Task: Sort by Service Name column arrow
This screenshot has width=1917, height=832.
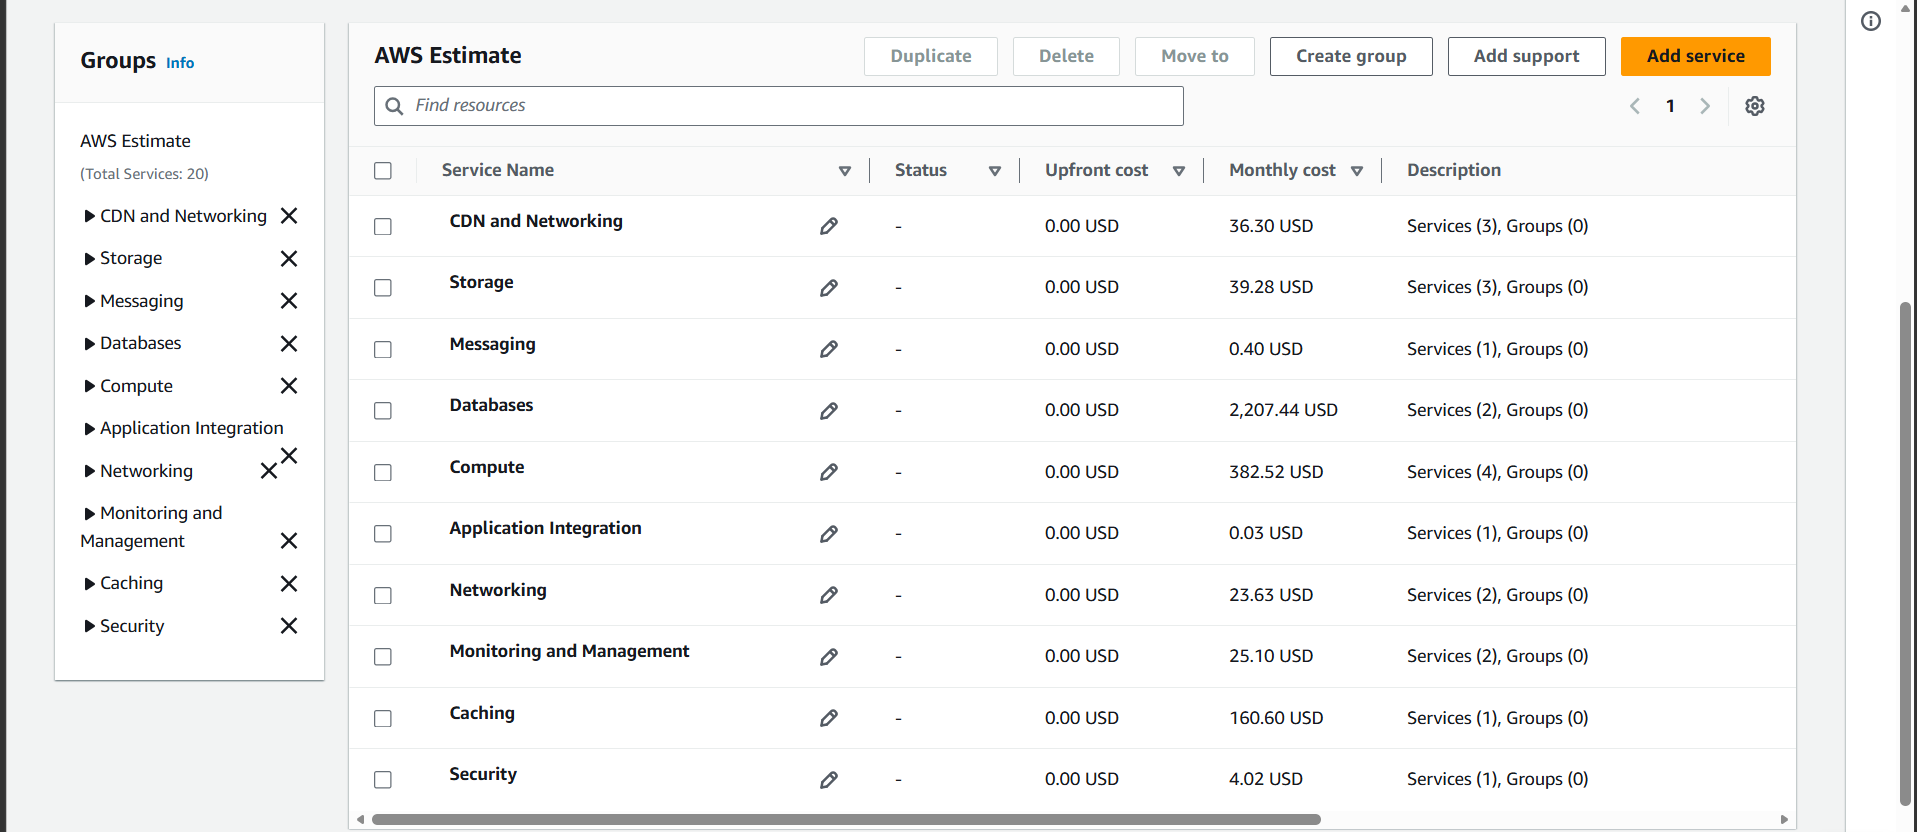Action: click(845, 171)
